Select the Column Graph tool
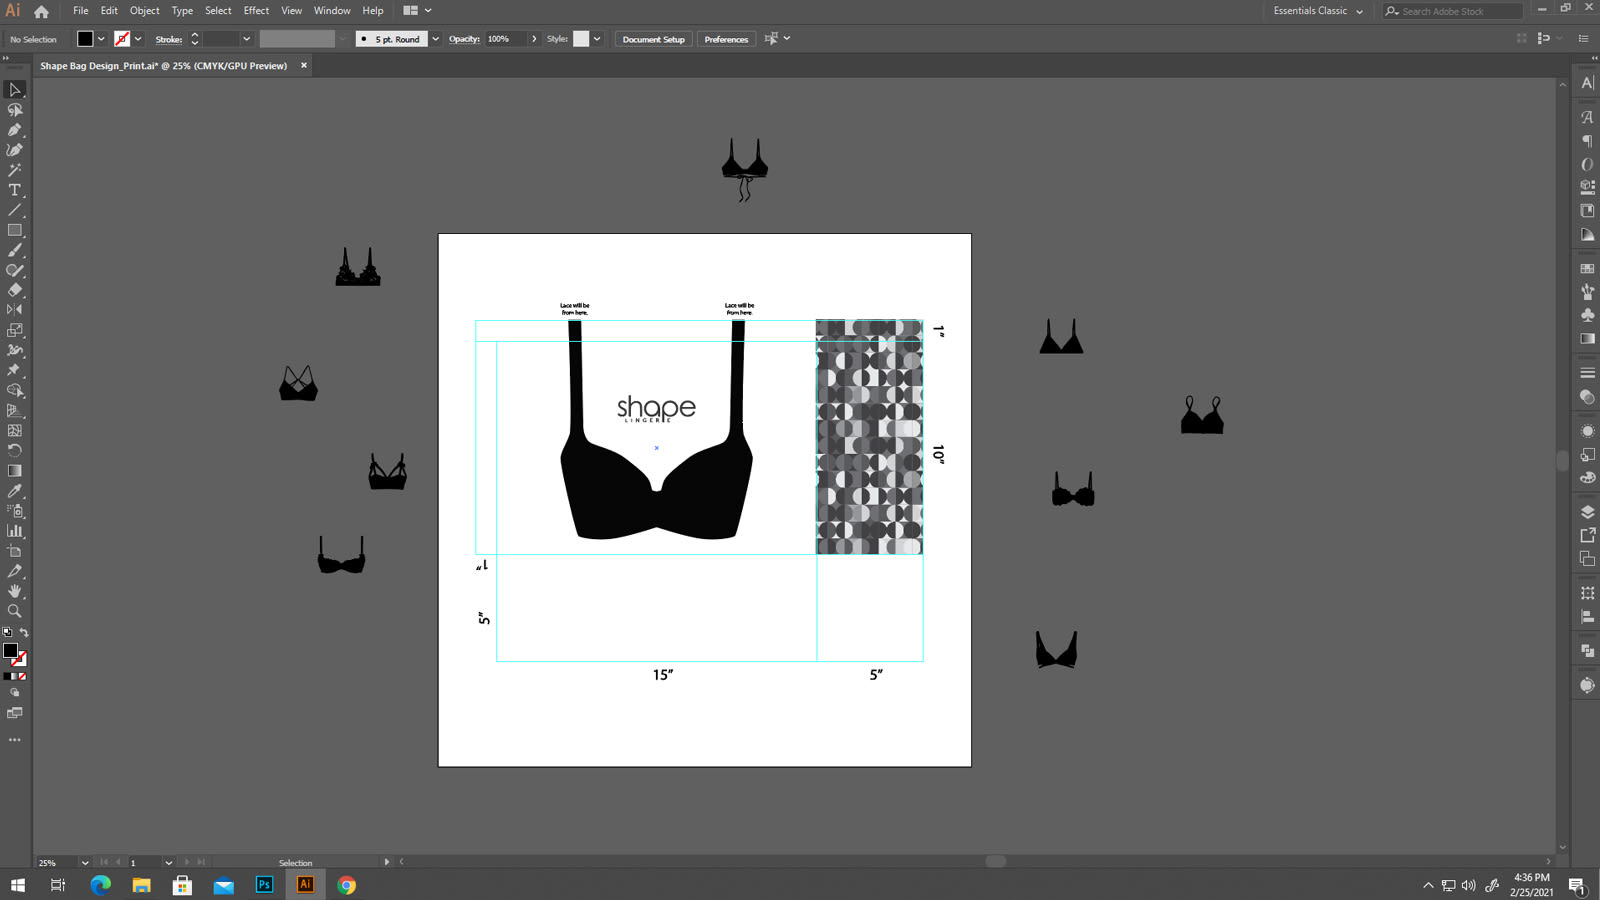The height and width of the screenshot is (900, 1600). point(14,531)
